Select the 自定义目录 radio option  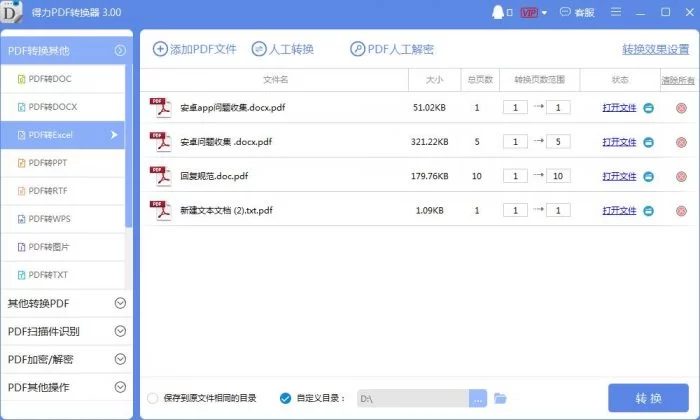pyautogui.click(x=286, y=398)
